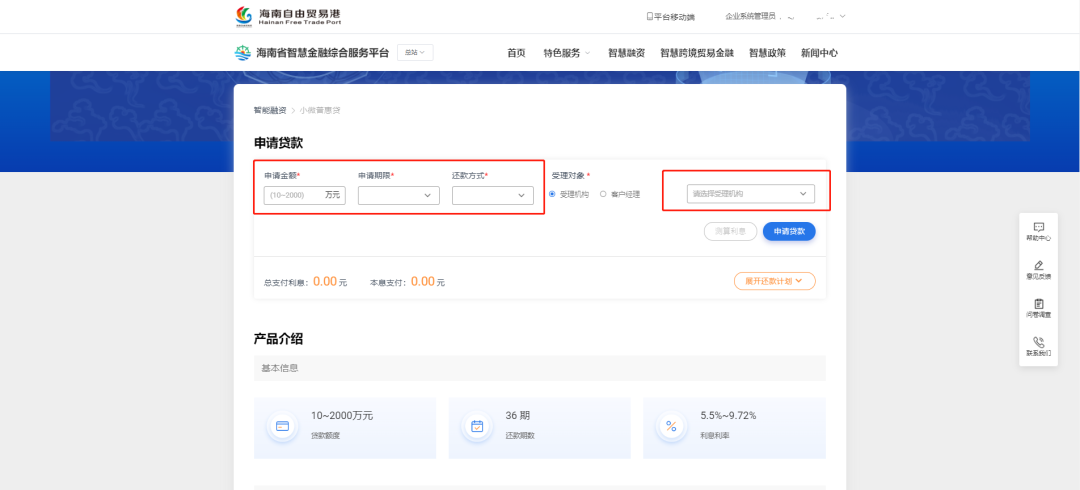This screenshot has width=1080, height=490.
Task: Open the 总站 site selector
Action: coord(414,53)
